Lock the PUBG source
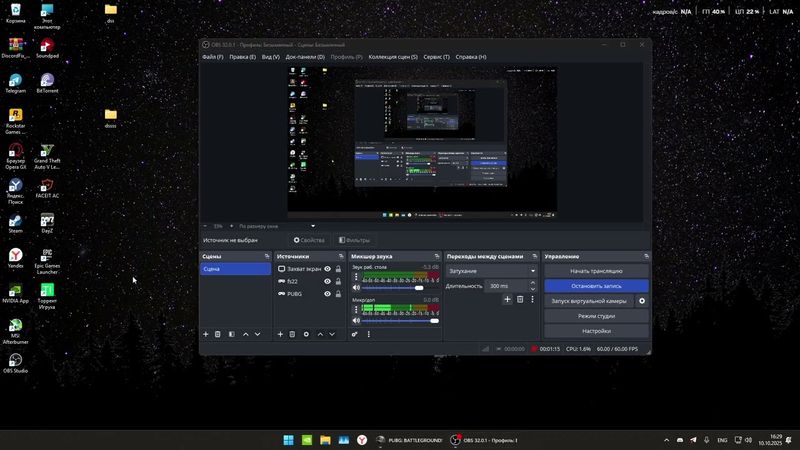This screenshot has width=800, height=450. (x=339, y=294)
